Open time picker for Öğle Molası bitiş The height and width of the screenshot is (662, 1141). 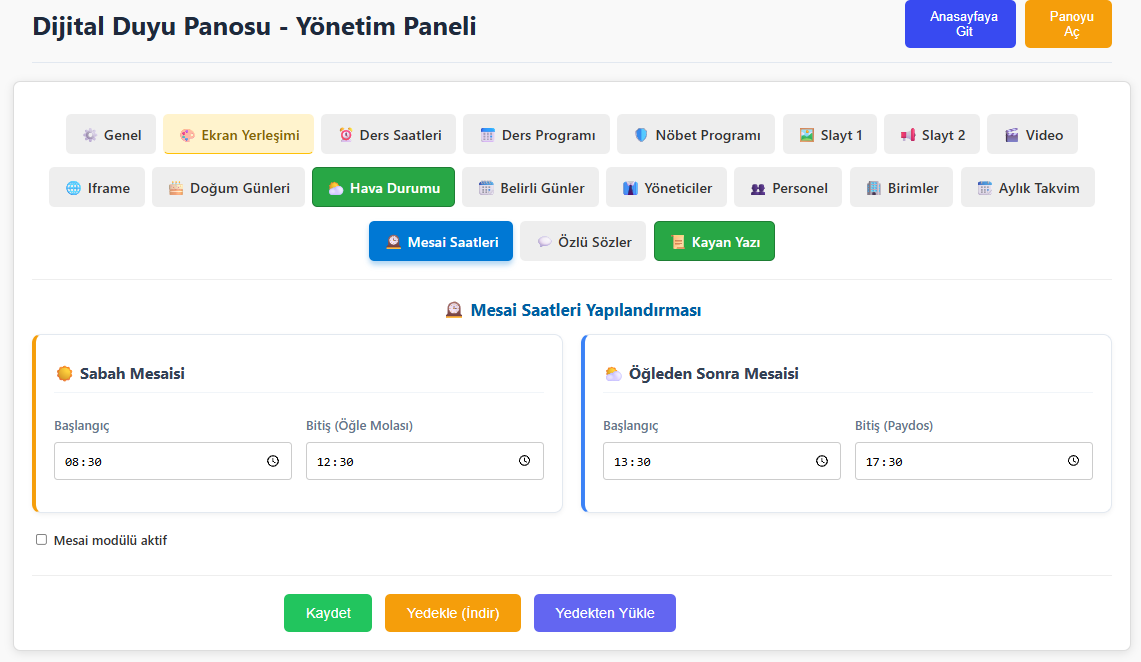(525, 461)
